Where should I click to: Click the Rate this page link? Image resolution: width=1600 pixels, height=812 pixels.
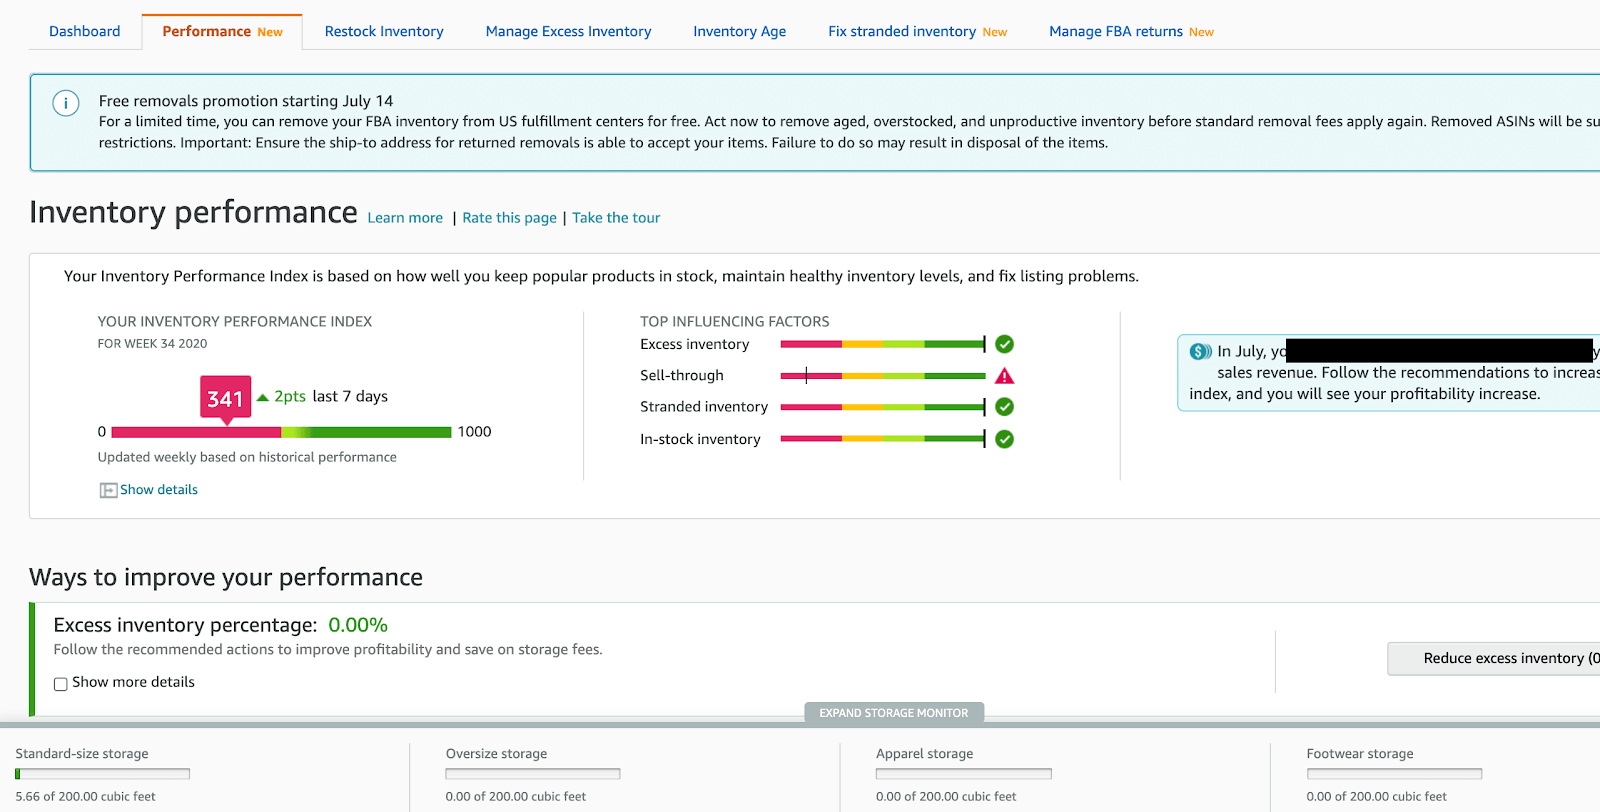point(510,218)
